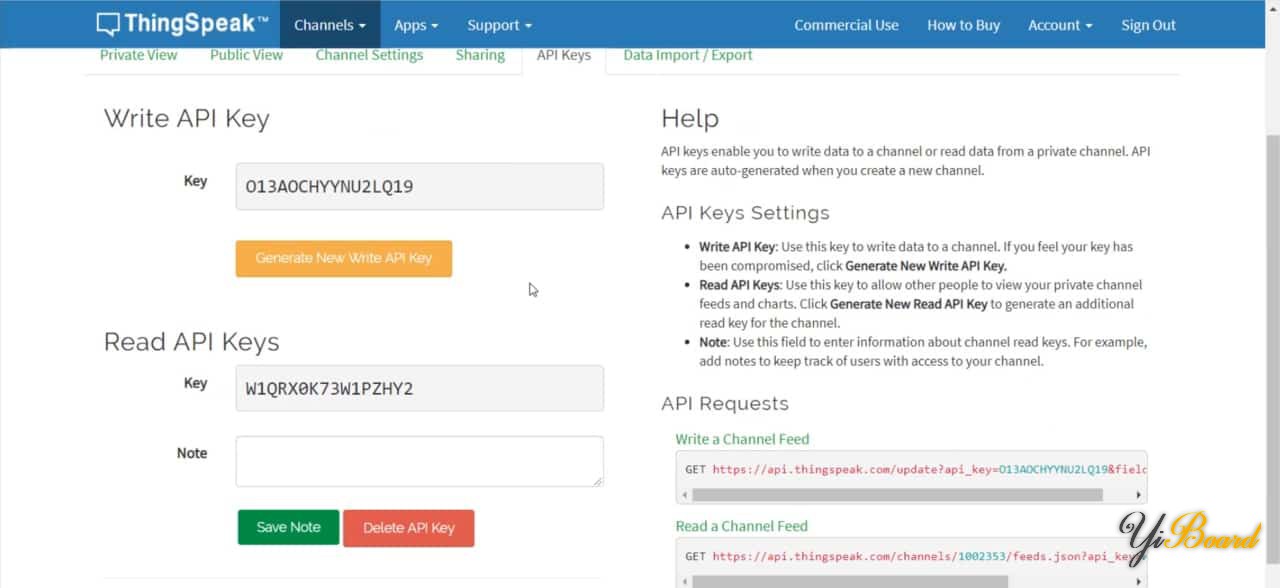Viewport: 1280px width, 588px height.
Task: Open the Channels dropdown menu
Action: pos(330,25)
